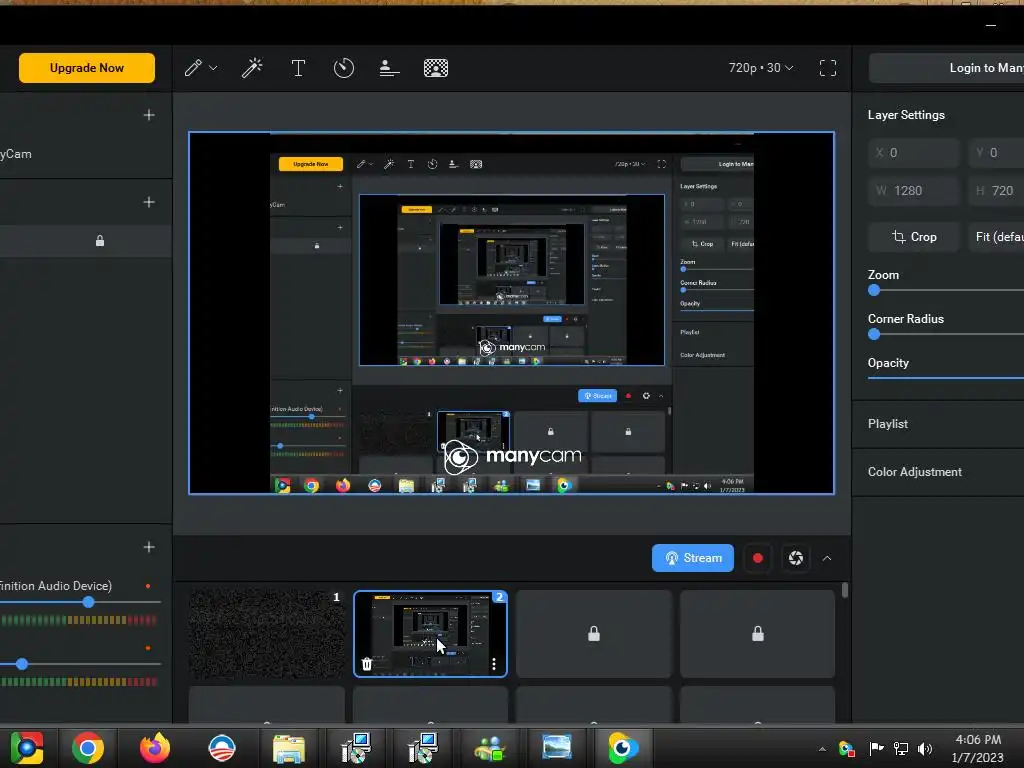Select preset thumbnail 1

(266, 633)
